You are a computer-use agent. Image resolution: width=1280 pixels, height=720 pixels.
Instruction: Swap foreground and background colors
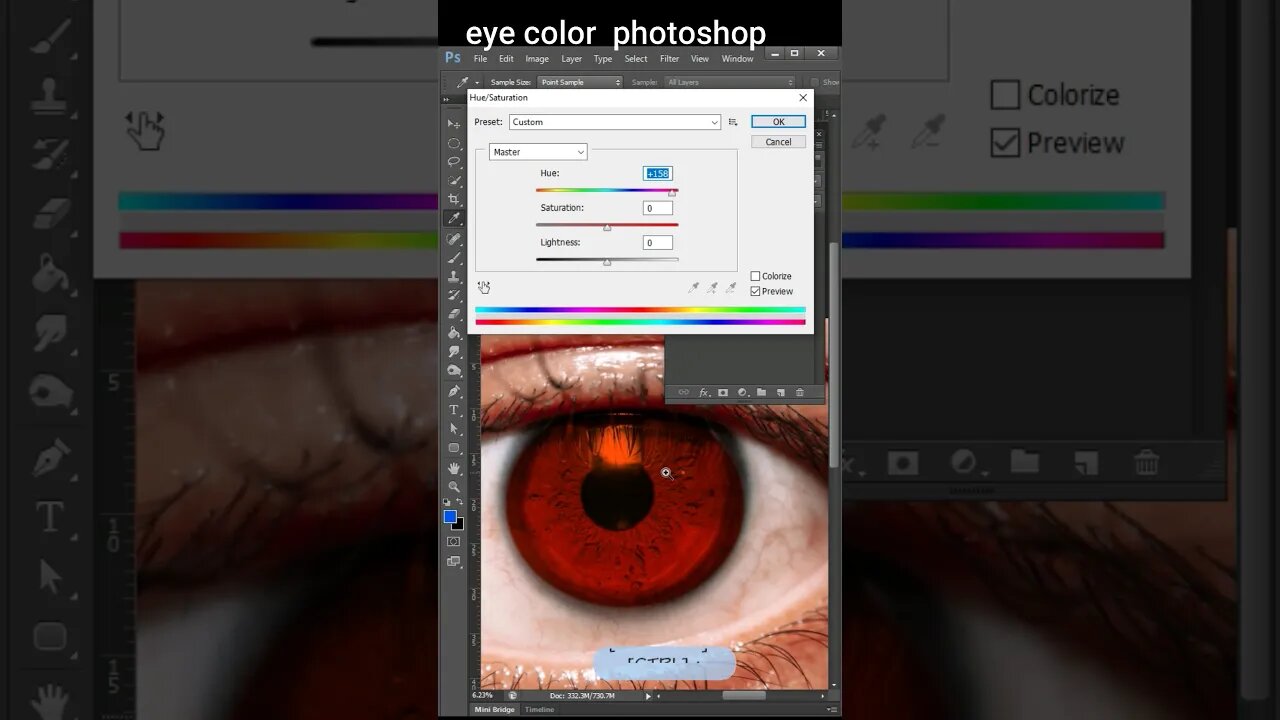[460, 503]
